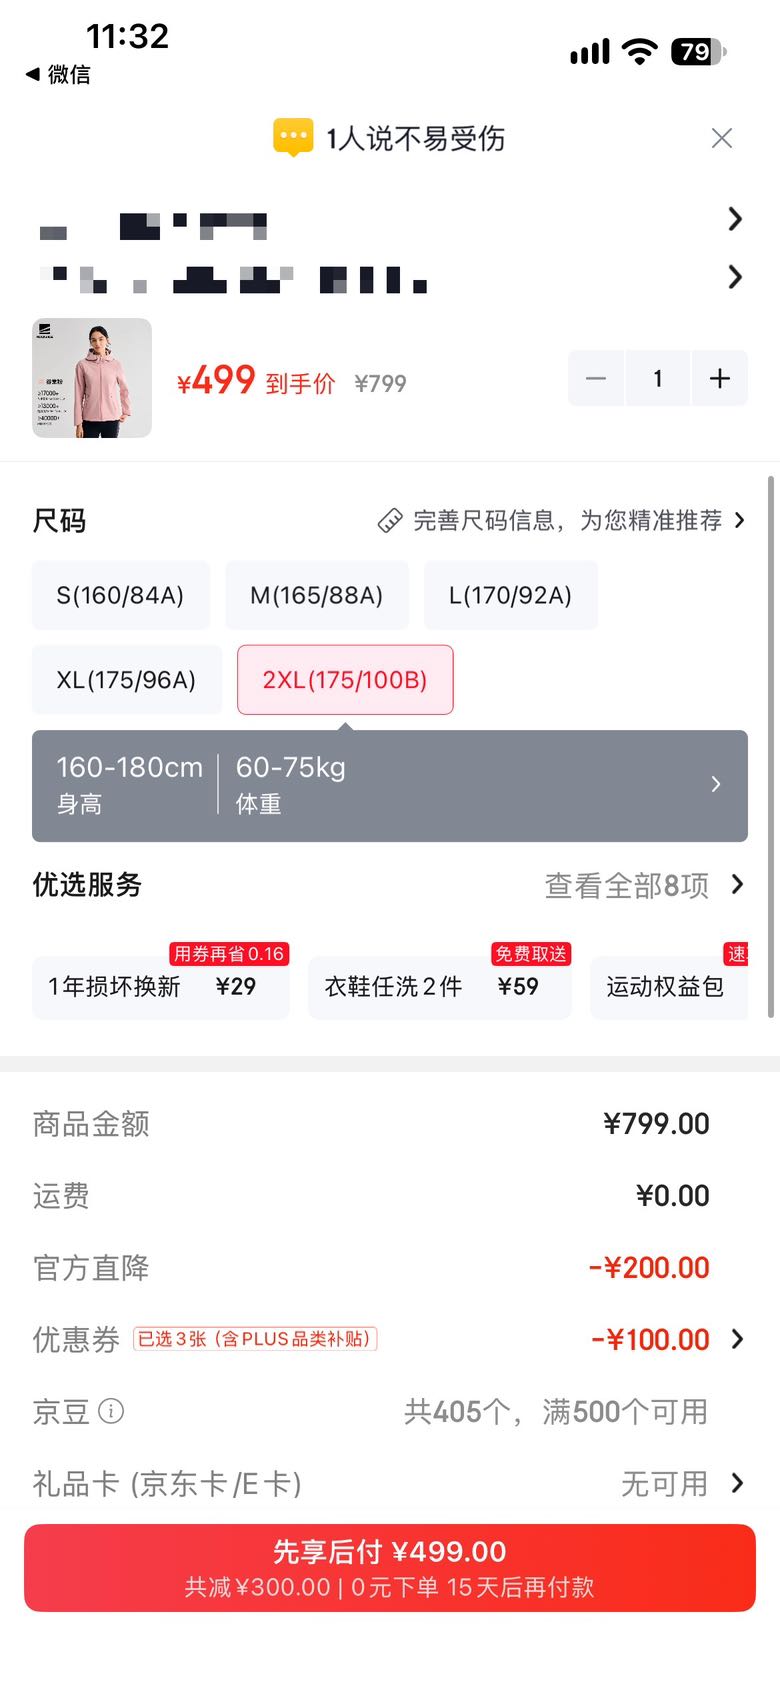Tap the yellow chat bubble comment icon
This screenshot has height=1688, width=780.
point(293,138)
